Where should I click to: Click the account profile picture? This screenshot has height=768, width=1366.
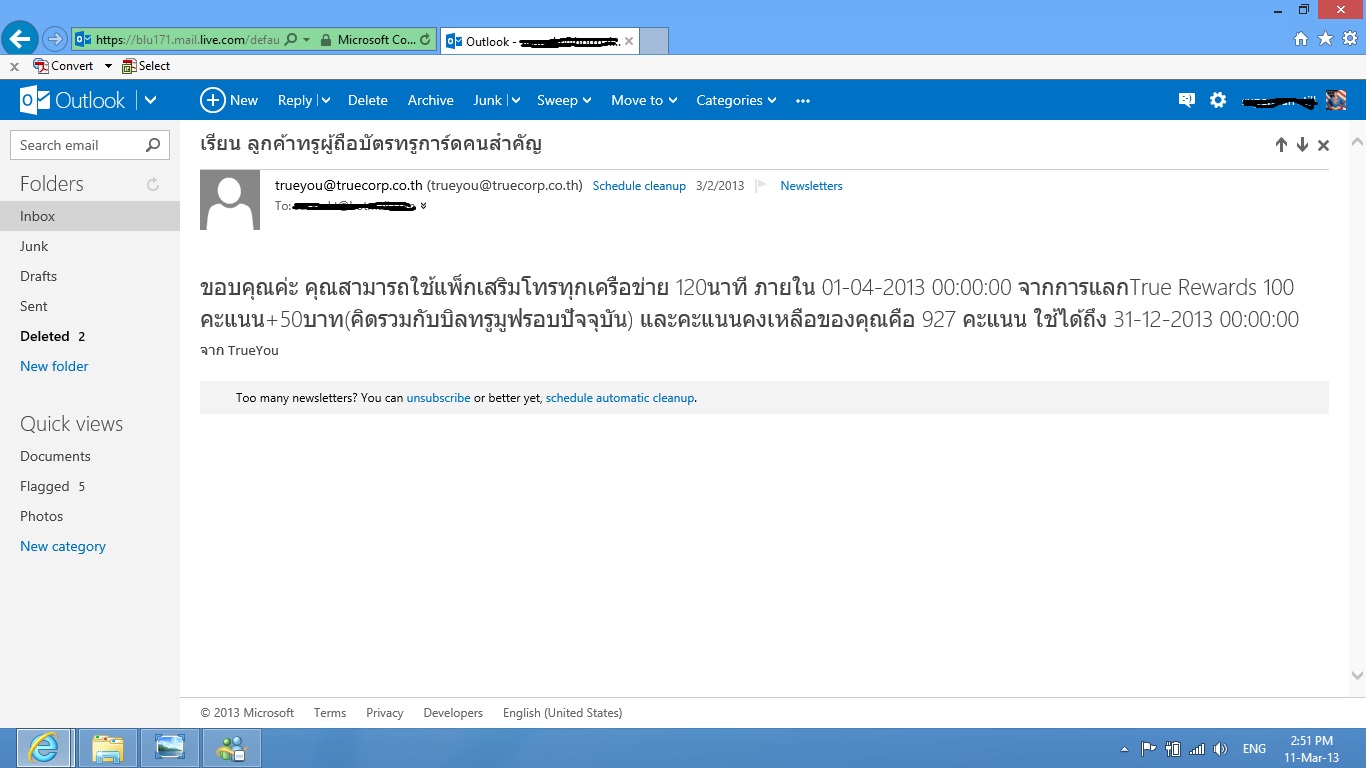pyautogui.click(x=1336, y=100)
